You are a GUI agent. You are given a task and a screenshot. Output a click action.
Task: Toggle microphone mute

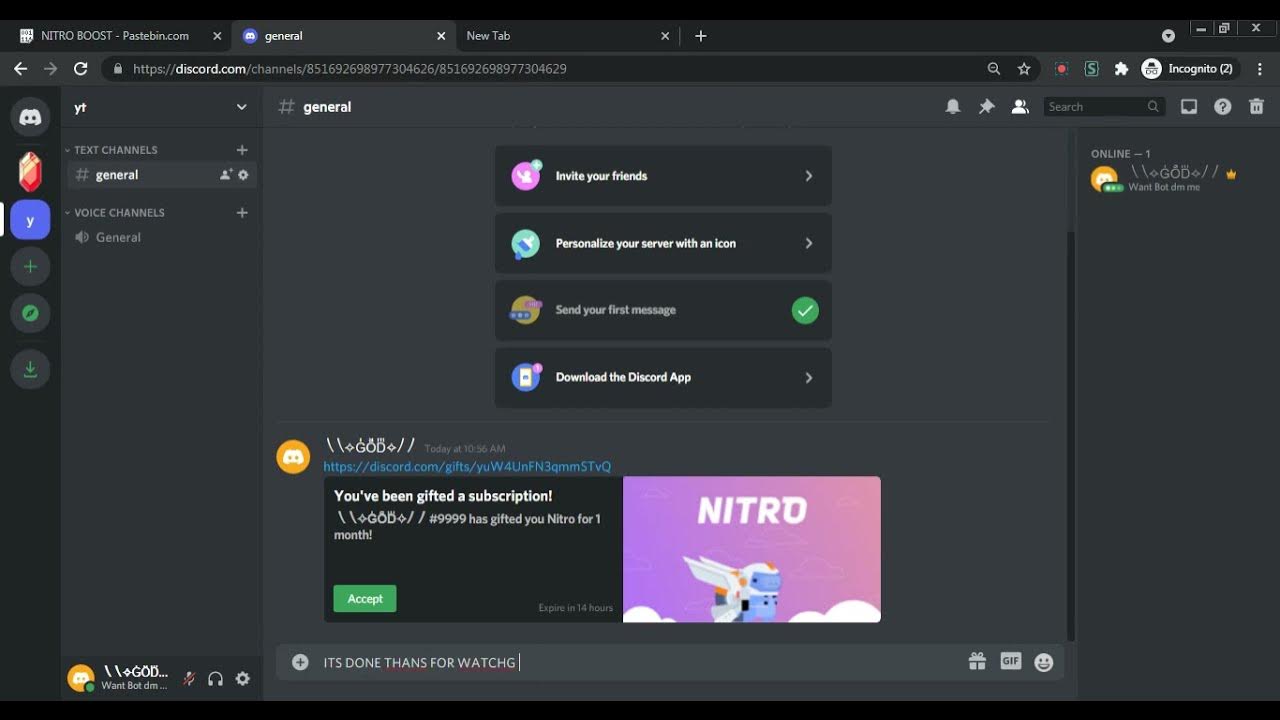pos(188,679)
